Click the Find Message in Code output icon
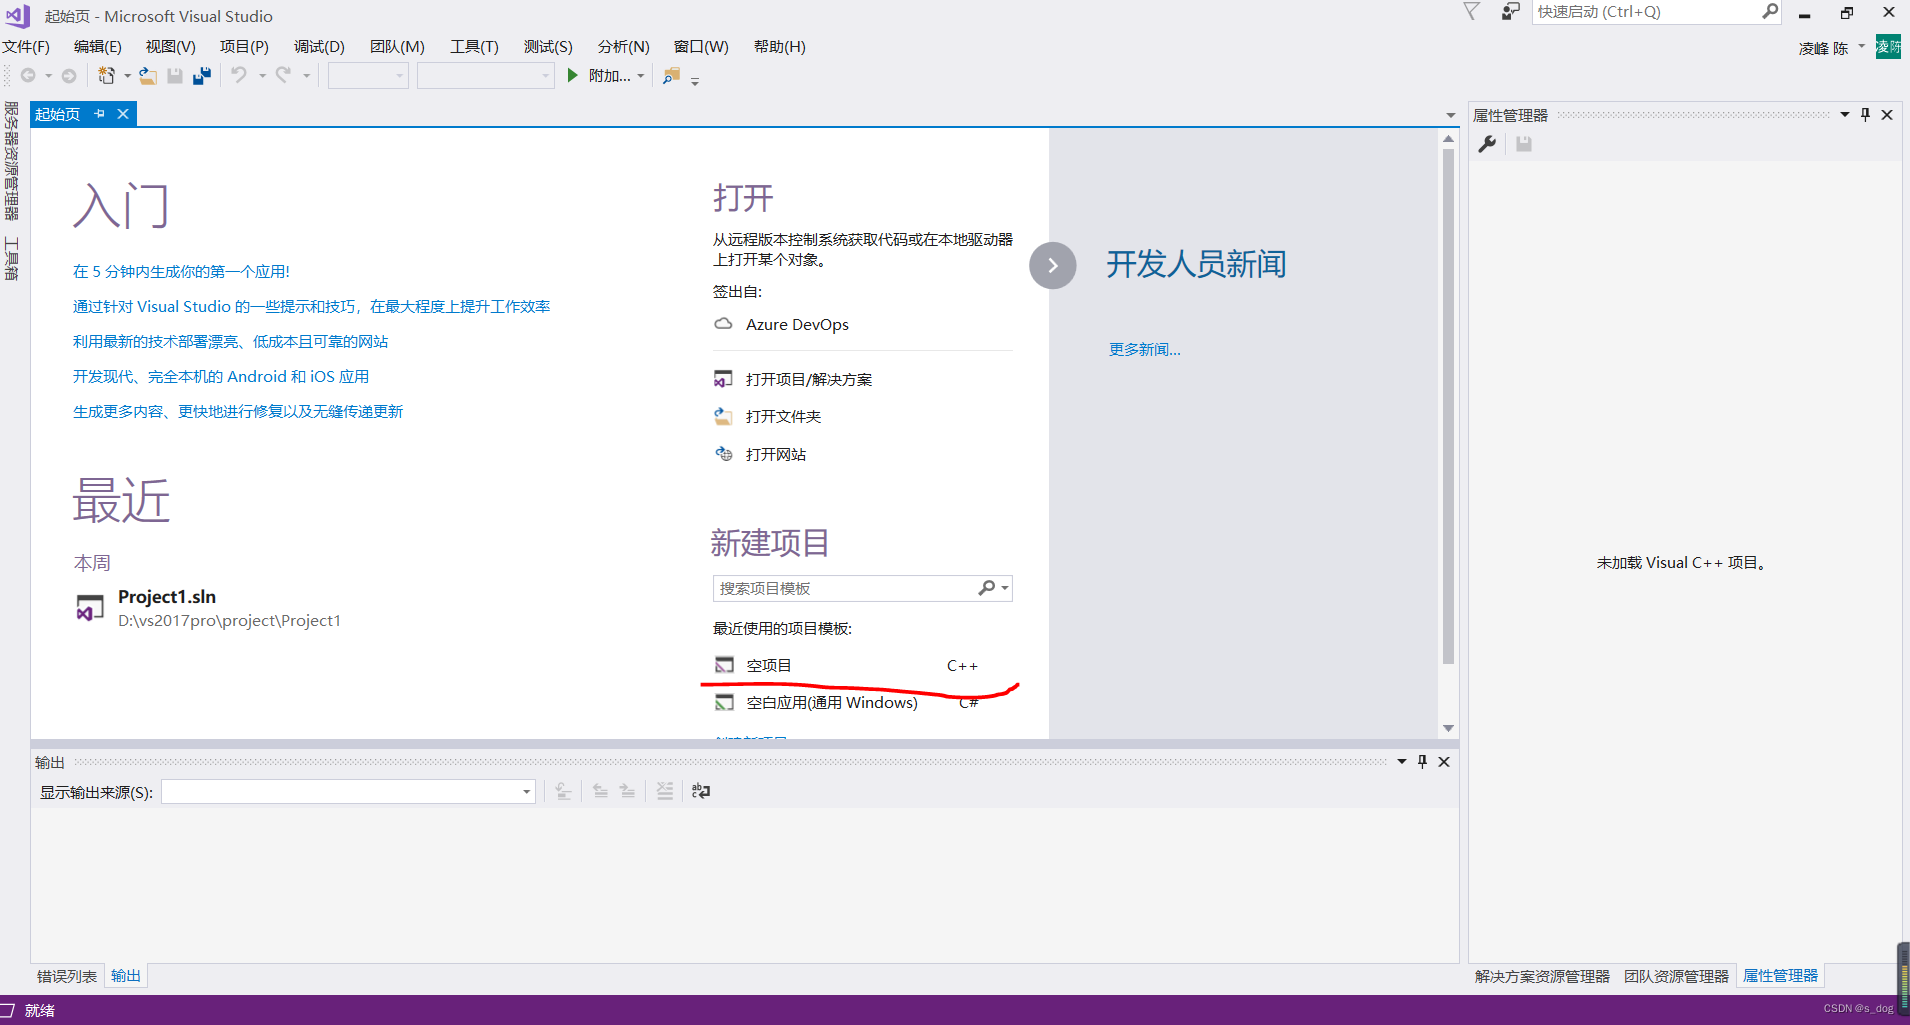Screen dimensions: 1910x1025 [x=564, y=791]
